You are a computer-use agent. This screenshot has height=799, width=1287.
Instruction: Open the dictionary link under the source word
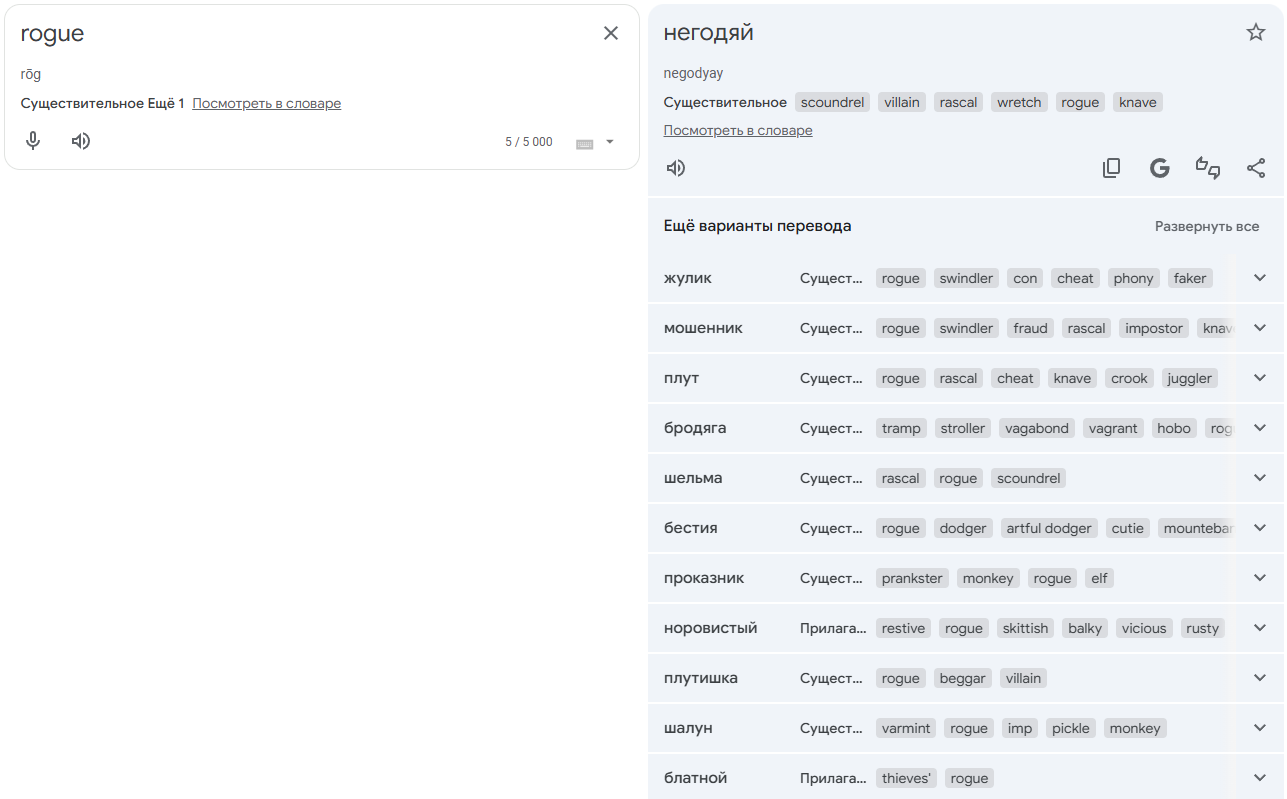[267, 103]
